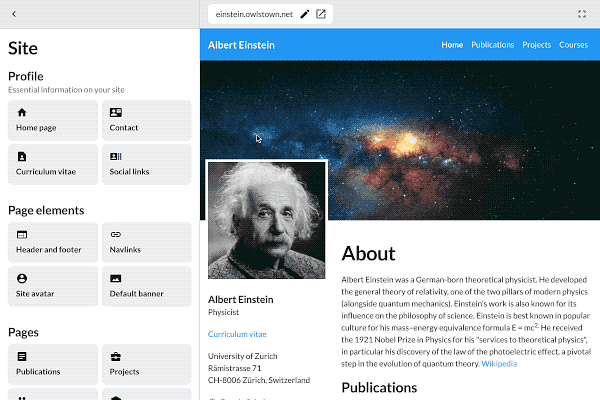Image resolution: width=600 pixels, height=400 pixels.
Task: Open the Curriculum vitae link under Physicist
Action: (x=237, y=334)
